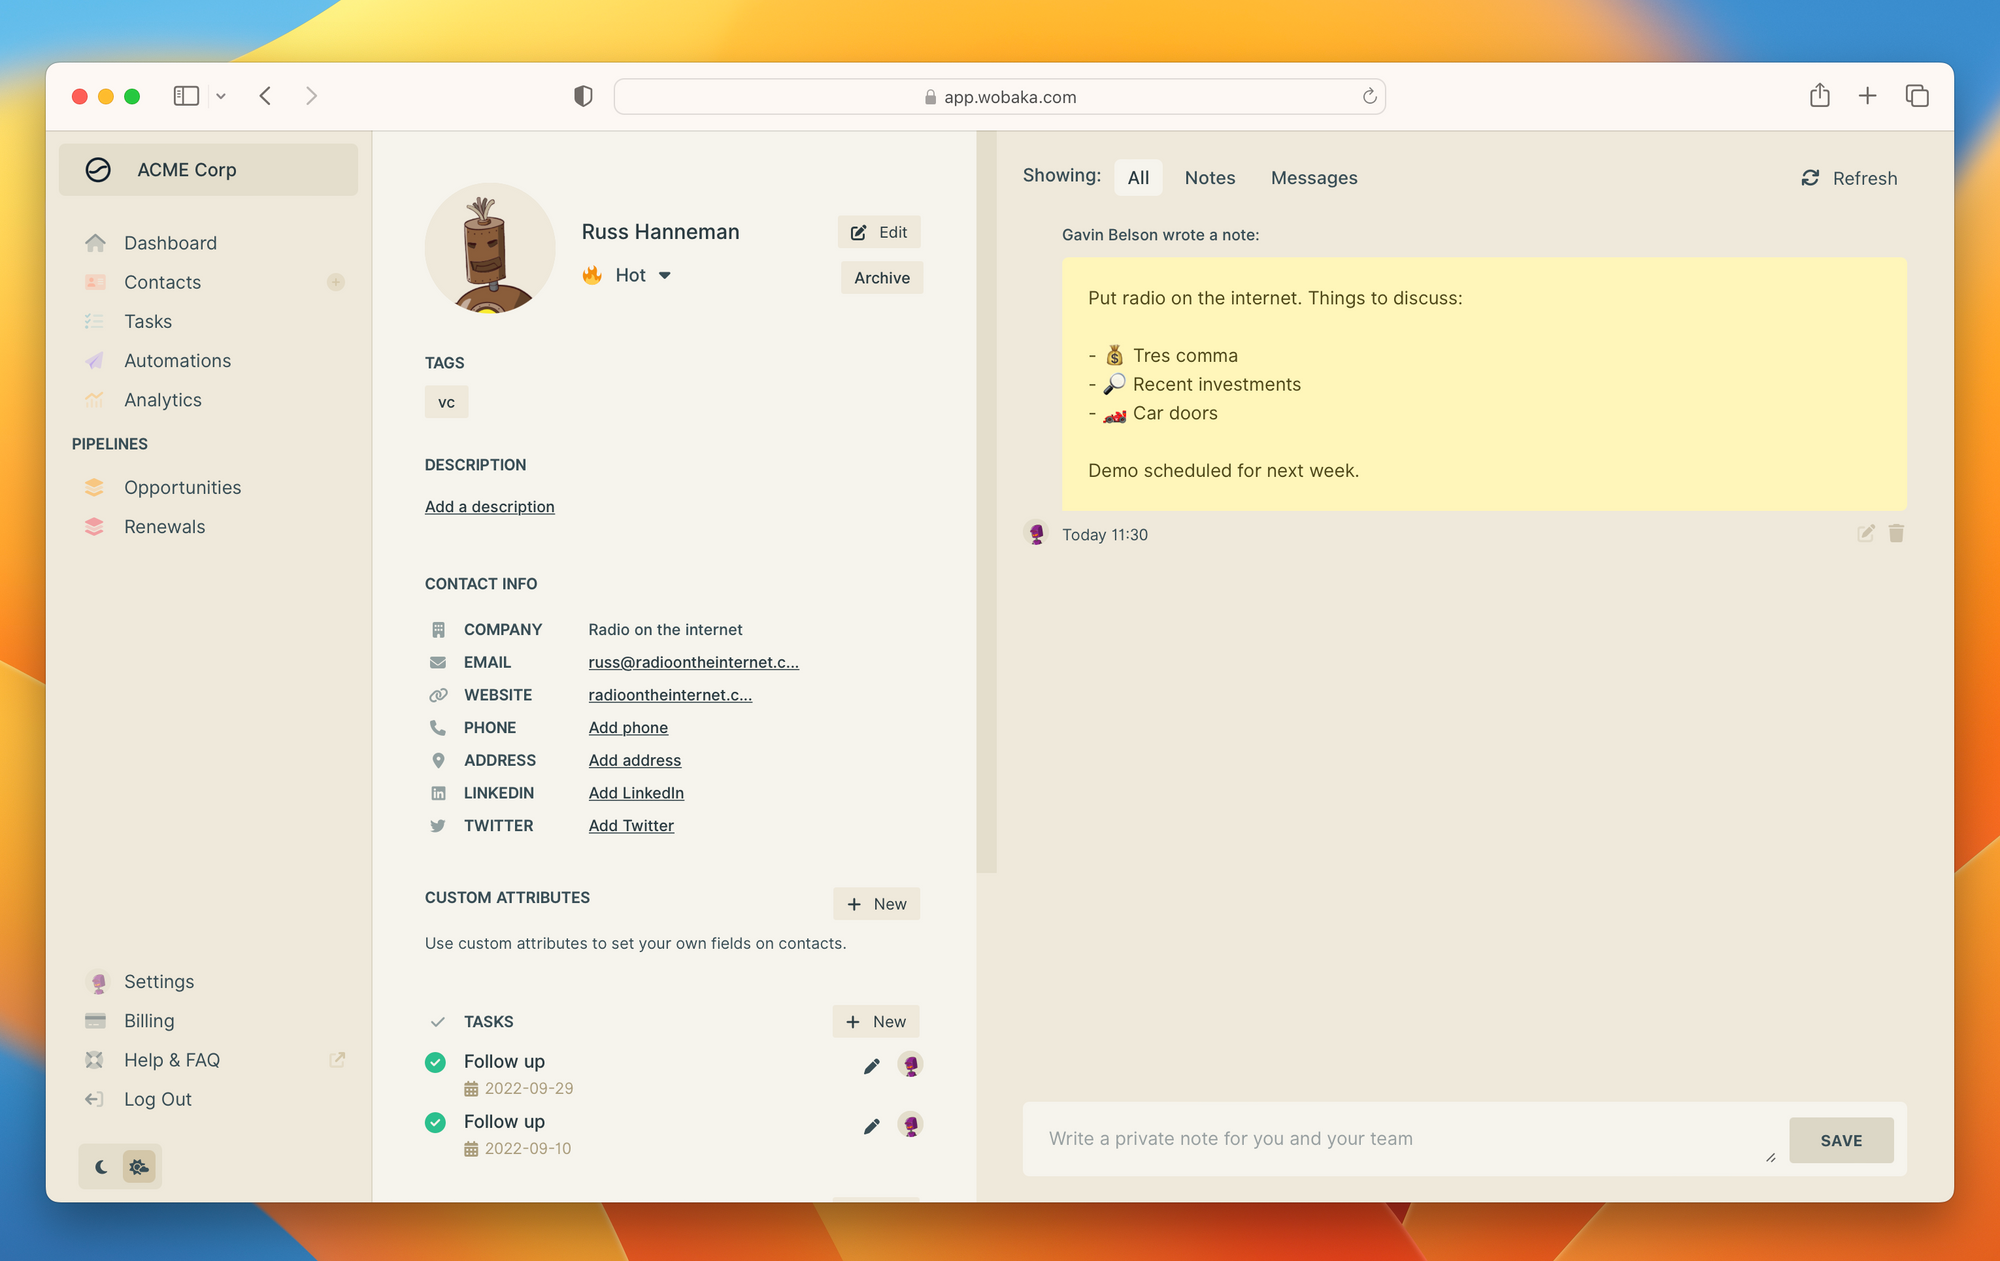This screenshot has width=2000, height=1261.
Task: Click Russ Hanneman profile avatar
Action: [490, 248]
